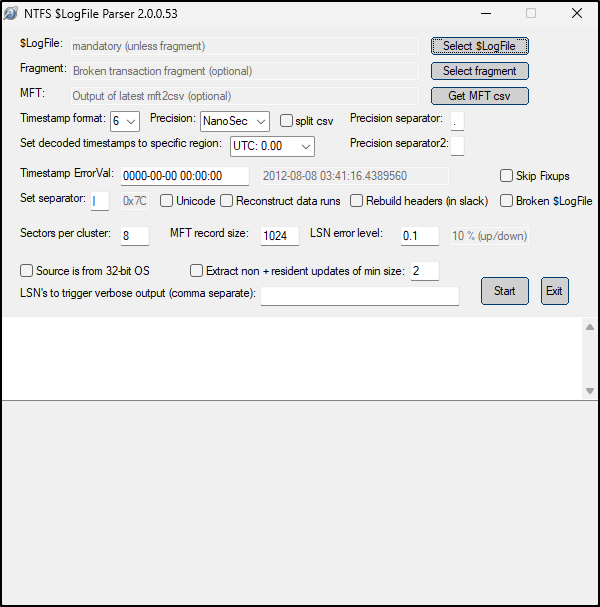Click the $LogFile path input field
This screenshot has width=600, height=607.
point(245,46)
